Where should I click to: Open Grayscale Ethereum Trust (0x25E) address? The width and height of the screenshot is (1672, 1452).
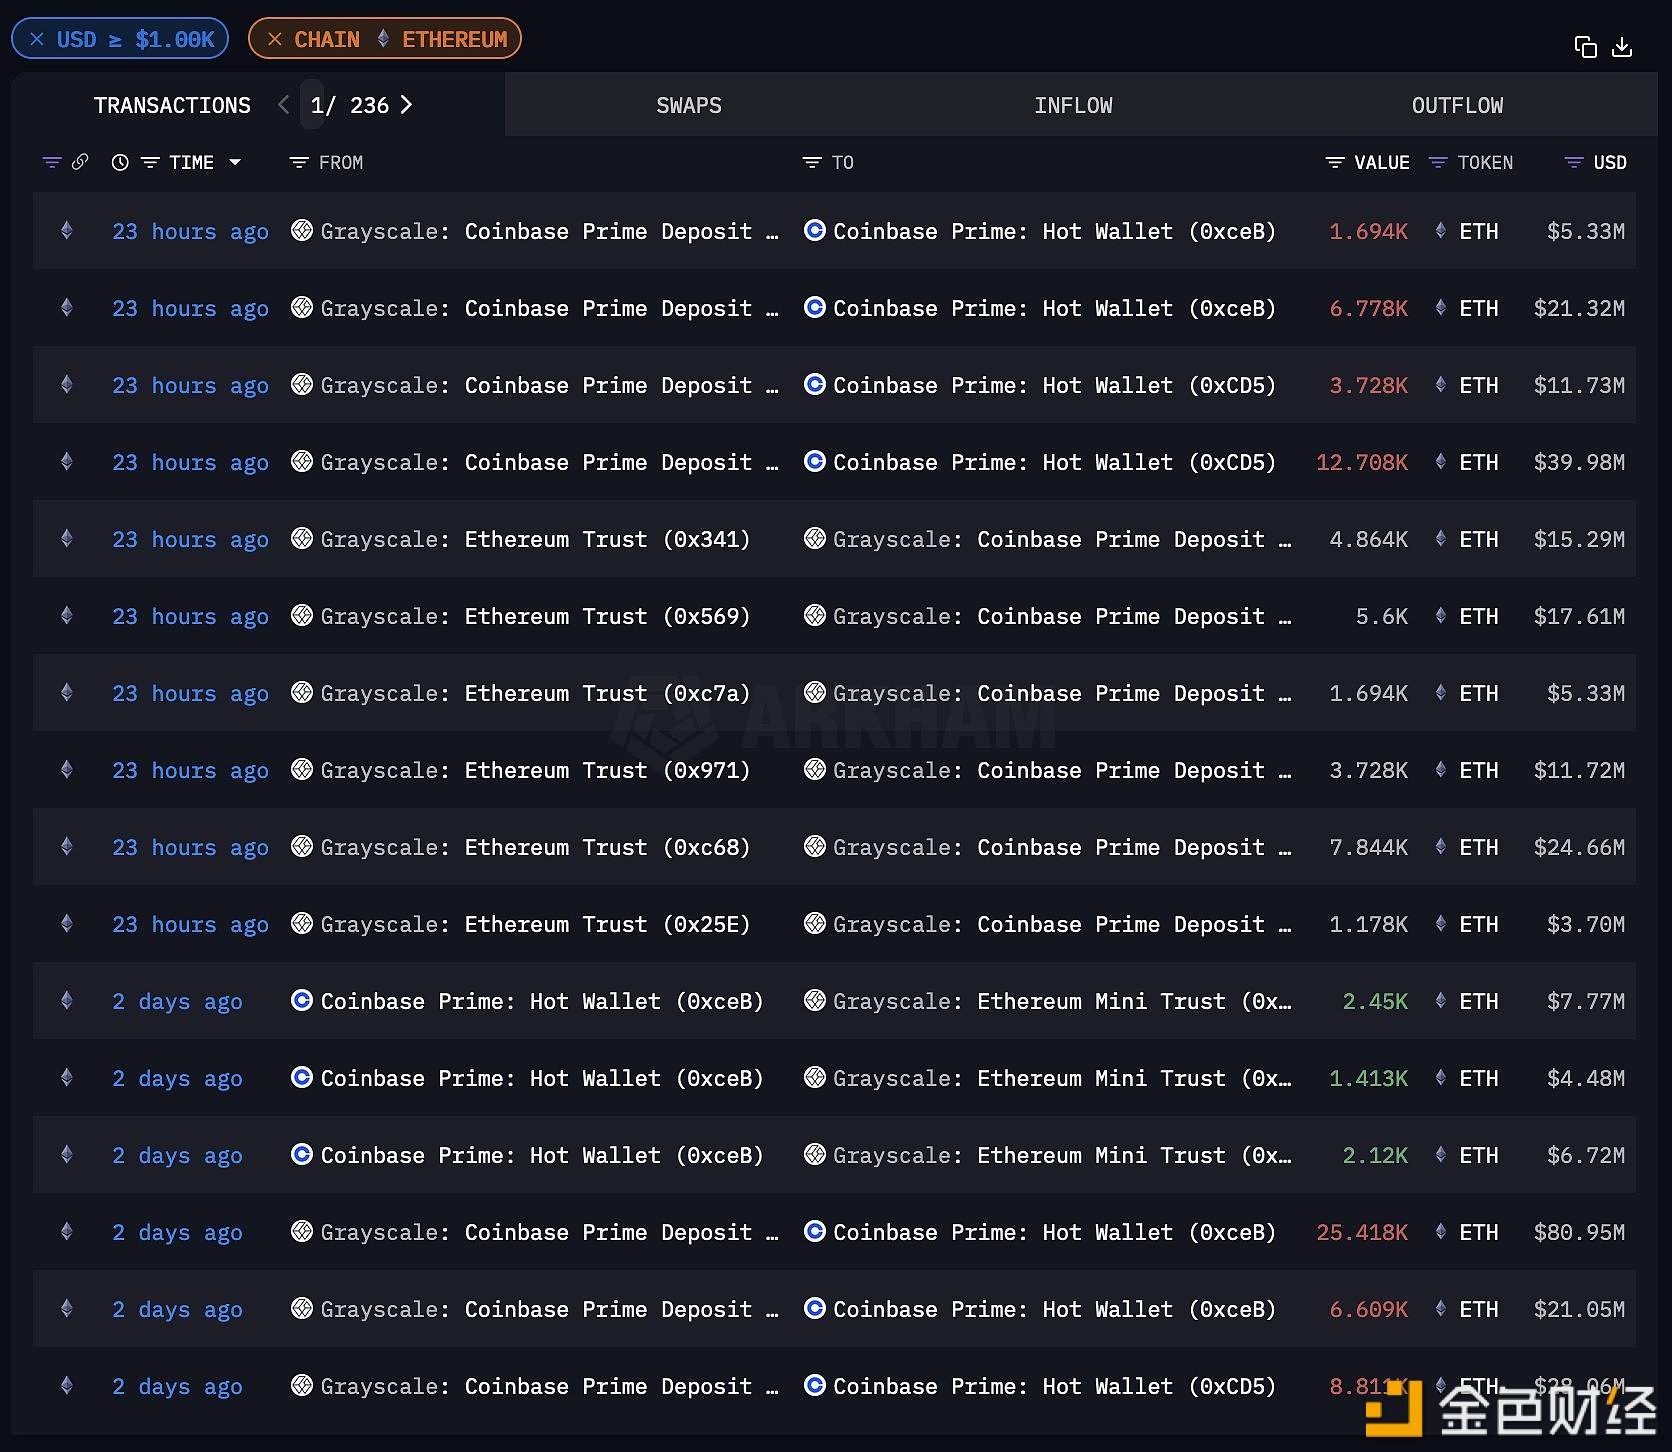click(607, 924)
